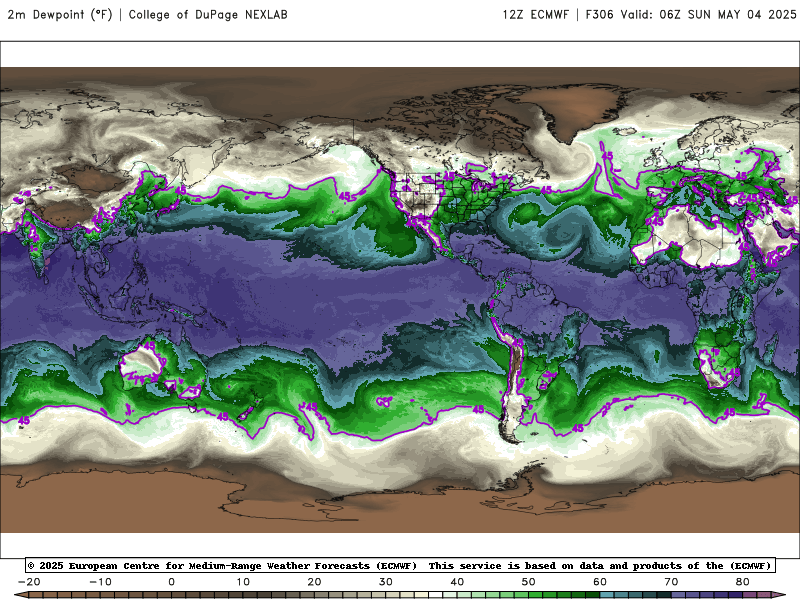The image size is (800, 600).
Task: Click the 0 colorbar scale label
Action: (171, 582)
